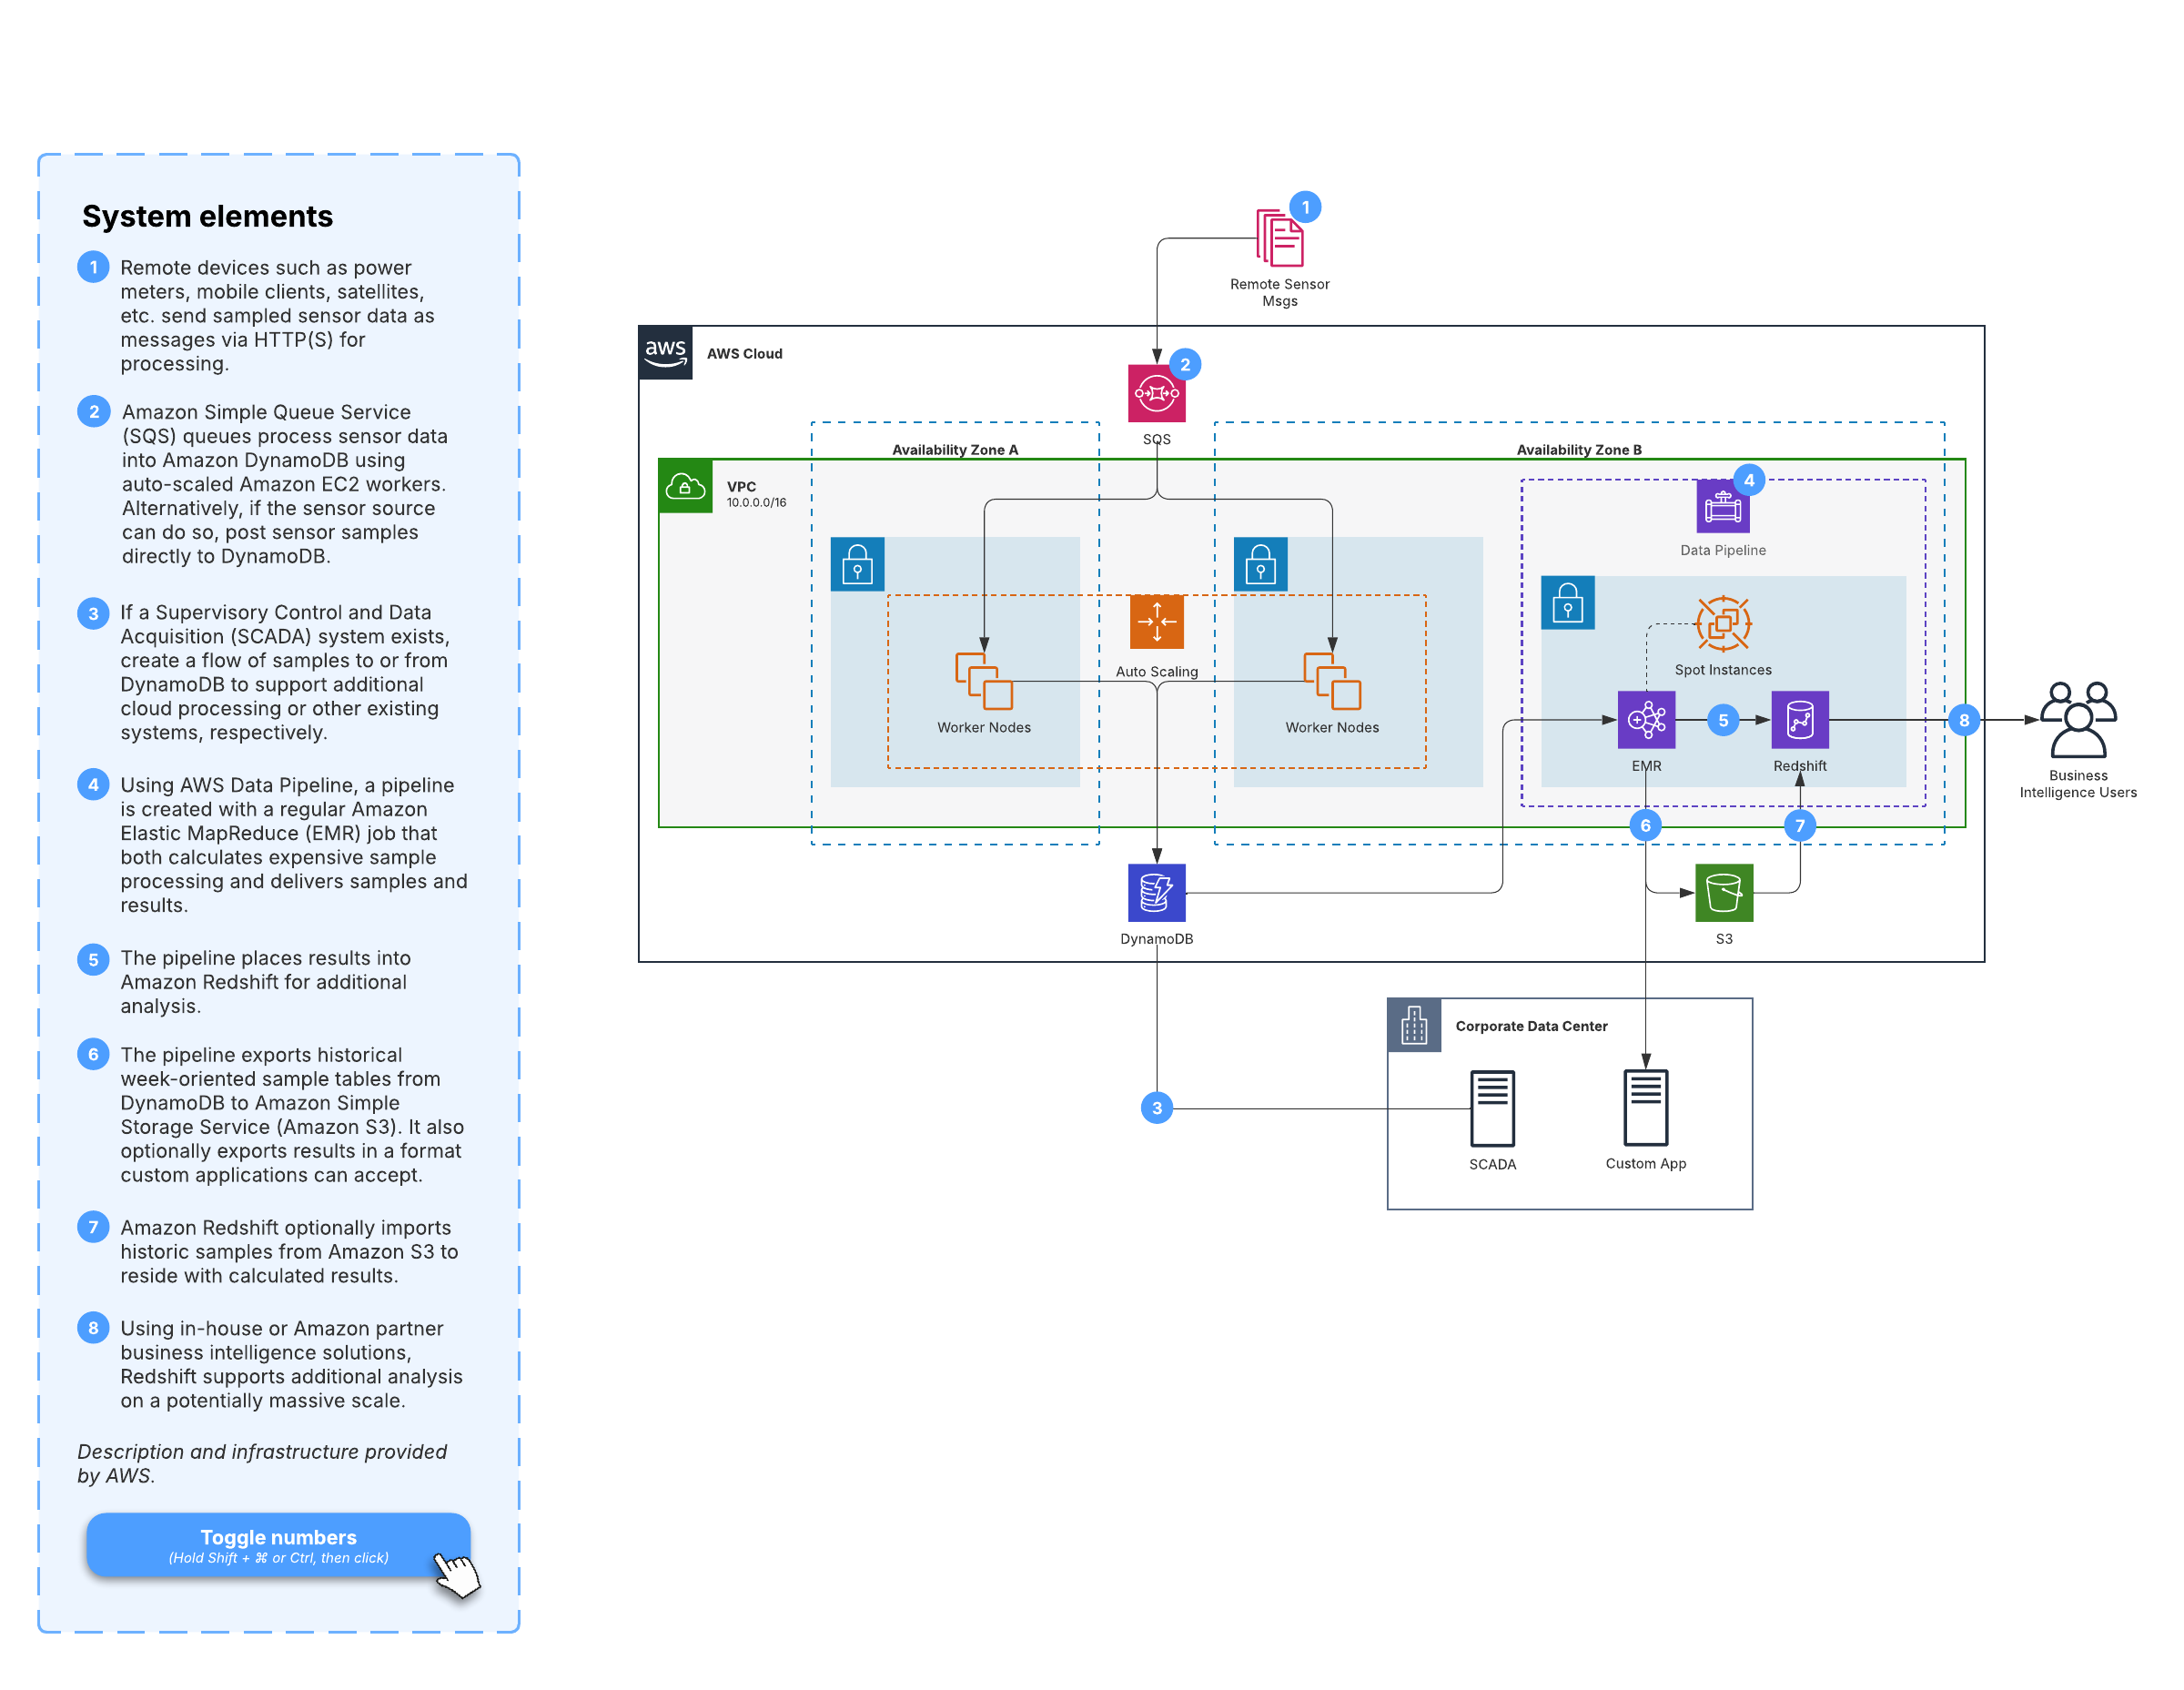Image resolution: width=2184 pixels, height=1690 pixels.
Task: Click the Remote Sensor Msgs icon
Action: tap(1279, 238)
